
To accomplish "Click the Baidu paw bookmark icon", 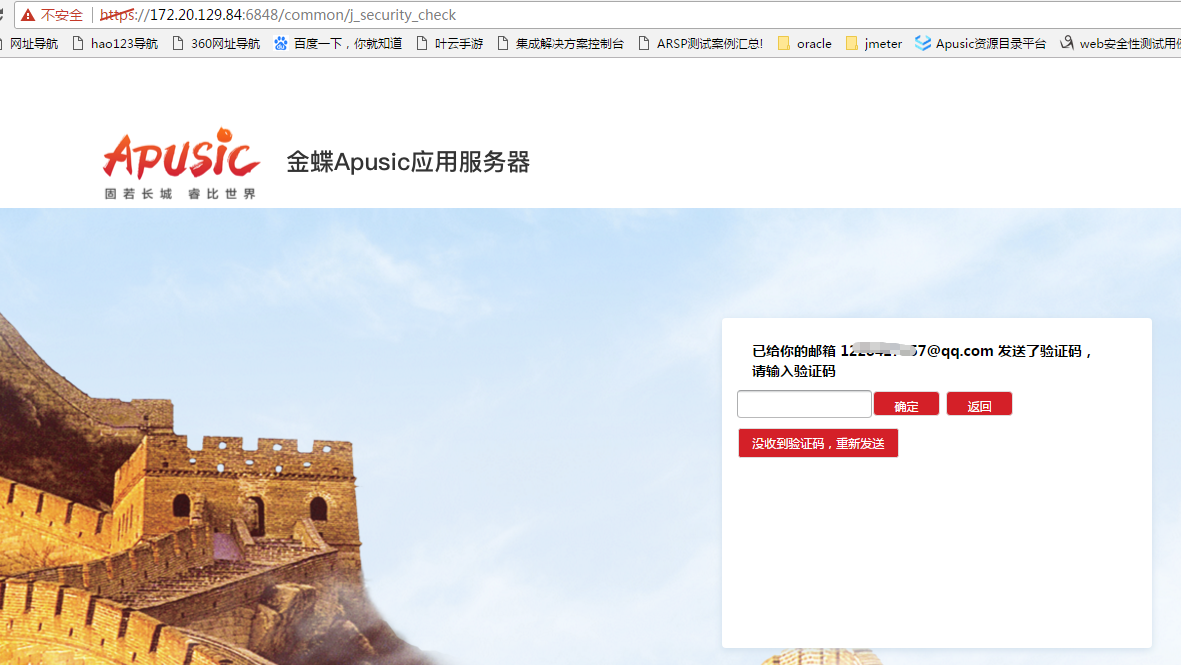I will pyautogui.click(x=281, y=44).
